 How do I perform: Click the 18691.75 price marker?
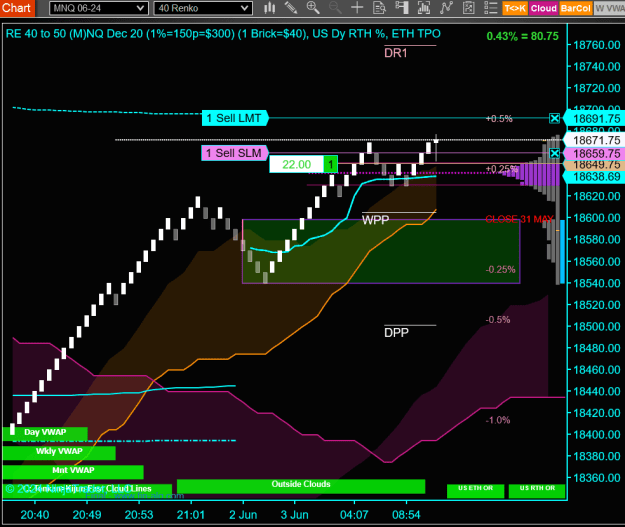tap(596, 118)
